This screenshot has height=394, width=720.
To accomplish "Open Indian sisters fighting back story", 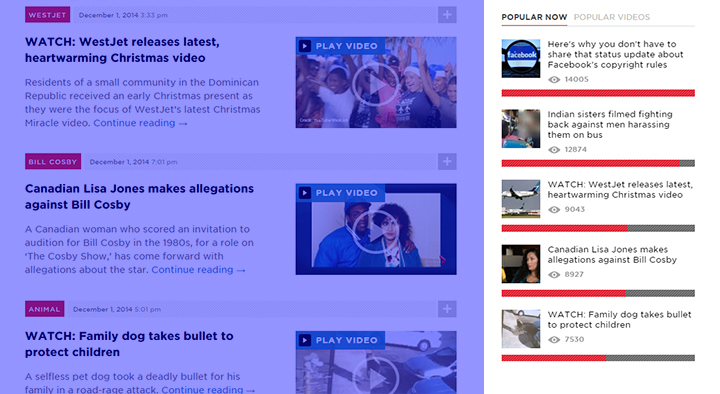I will click(x=610, y=124).
